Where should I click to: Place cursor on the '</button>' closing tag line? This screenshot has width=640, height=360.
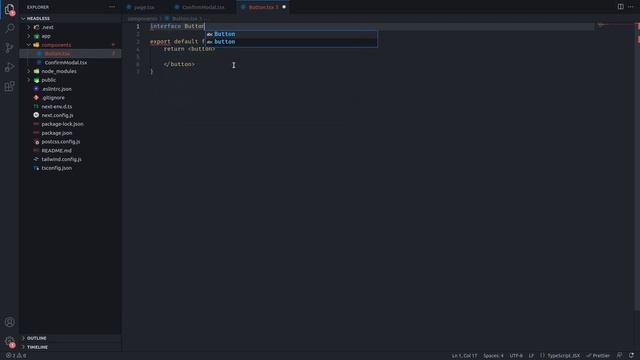point(179,64)
